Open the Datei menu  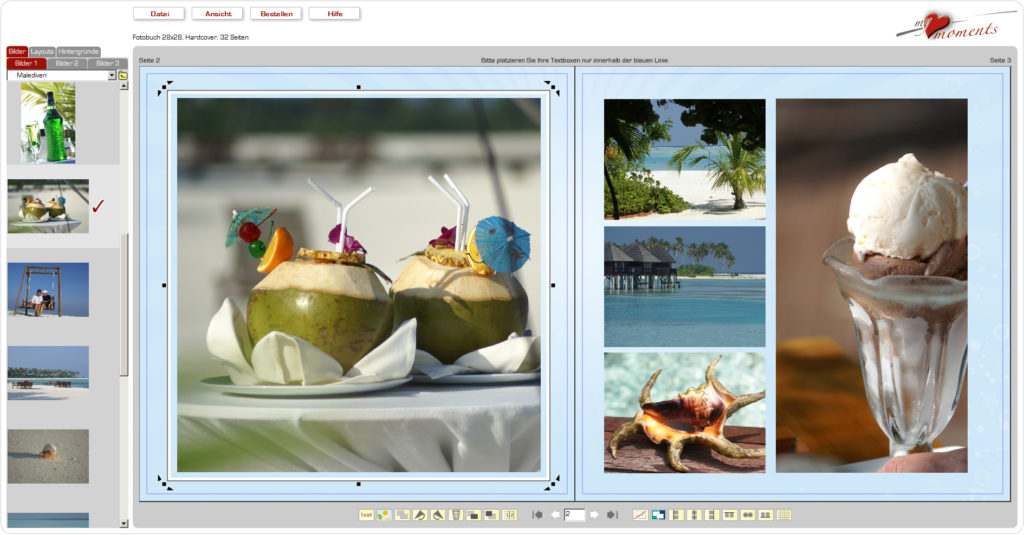point(159,14)
